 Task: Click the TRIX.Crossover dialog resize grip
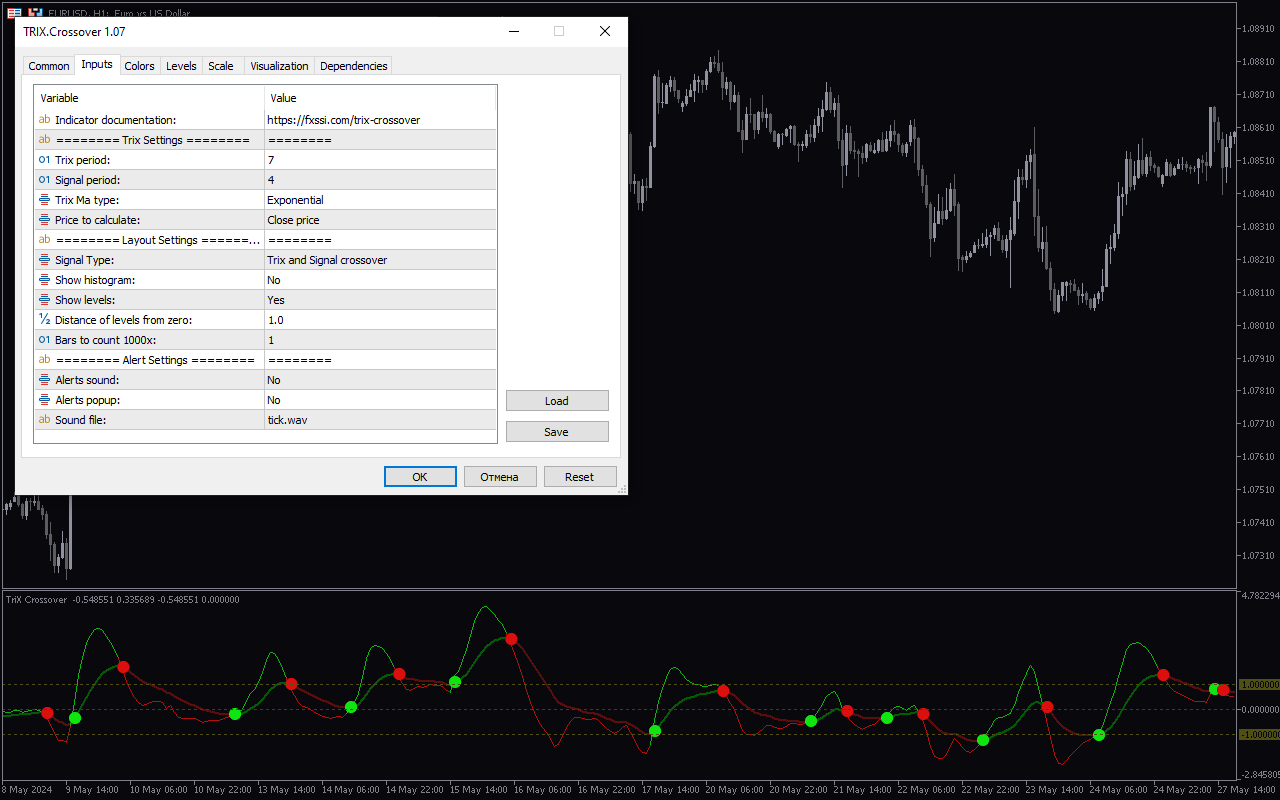tap(622, 489)
